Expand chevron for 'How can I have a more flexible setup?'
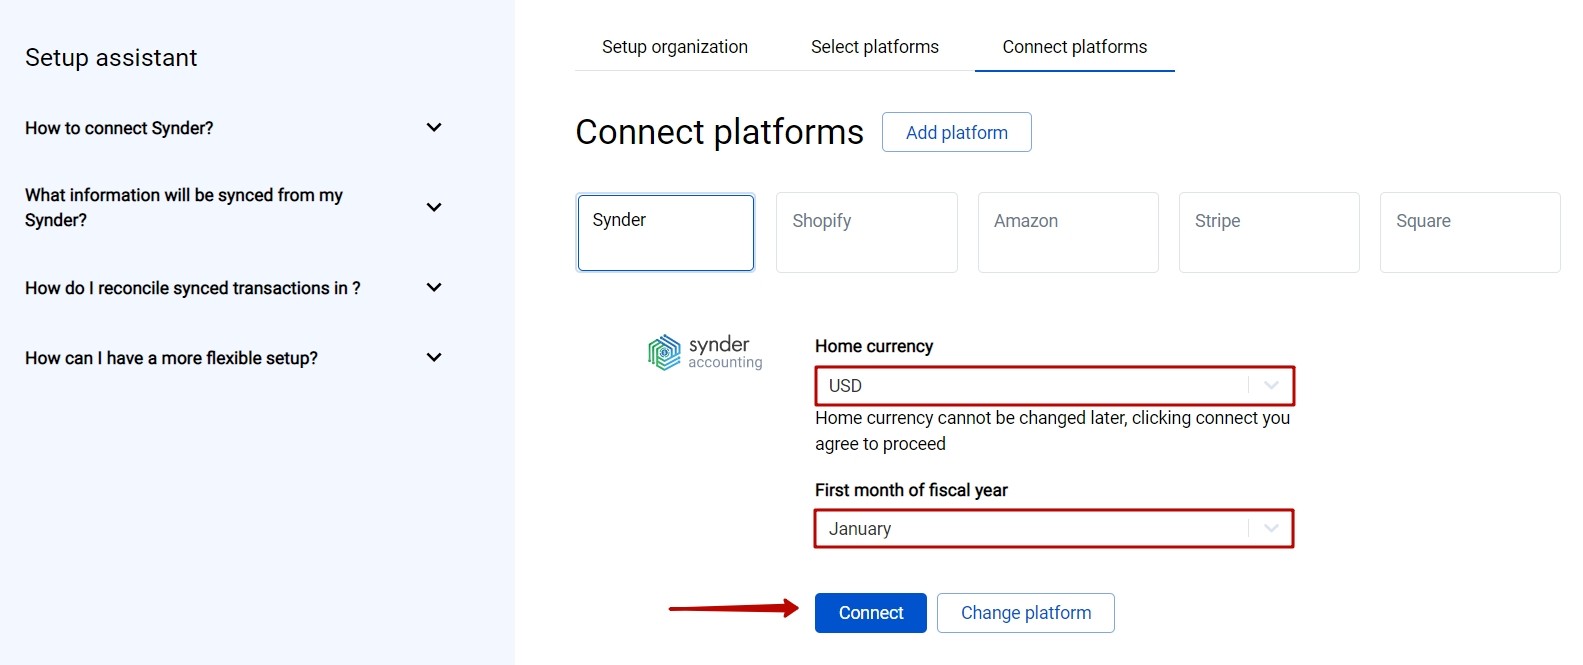This screenshot has height=665, width=1583. point(434,357)
